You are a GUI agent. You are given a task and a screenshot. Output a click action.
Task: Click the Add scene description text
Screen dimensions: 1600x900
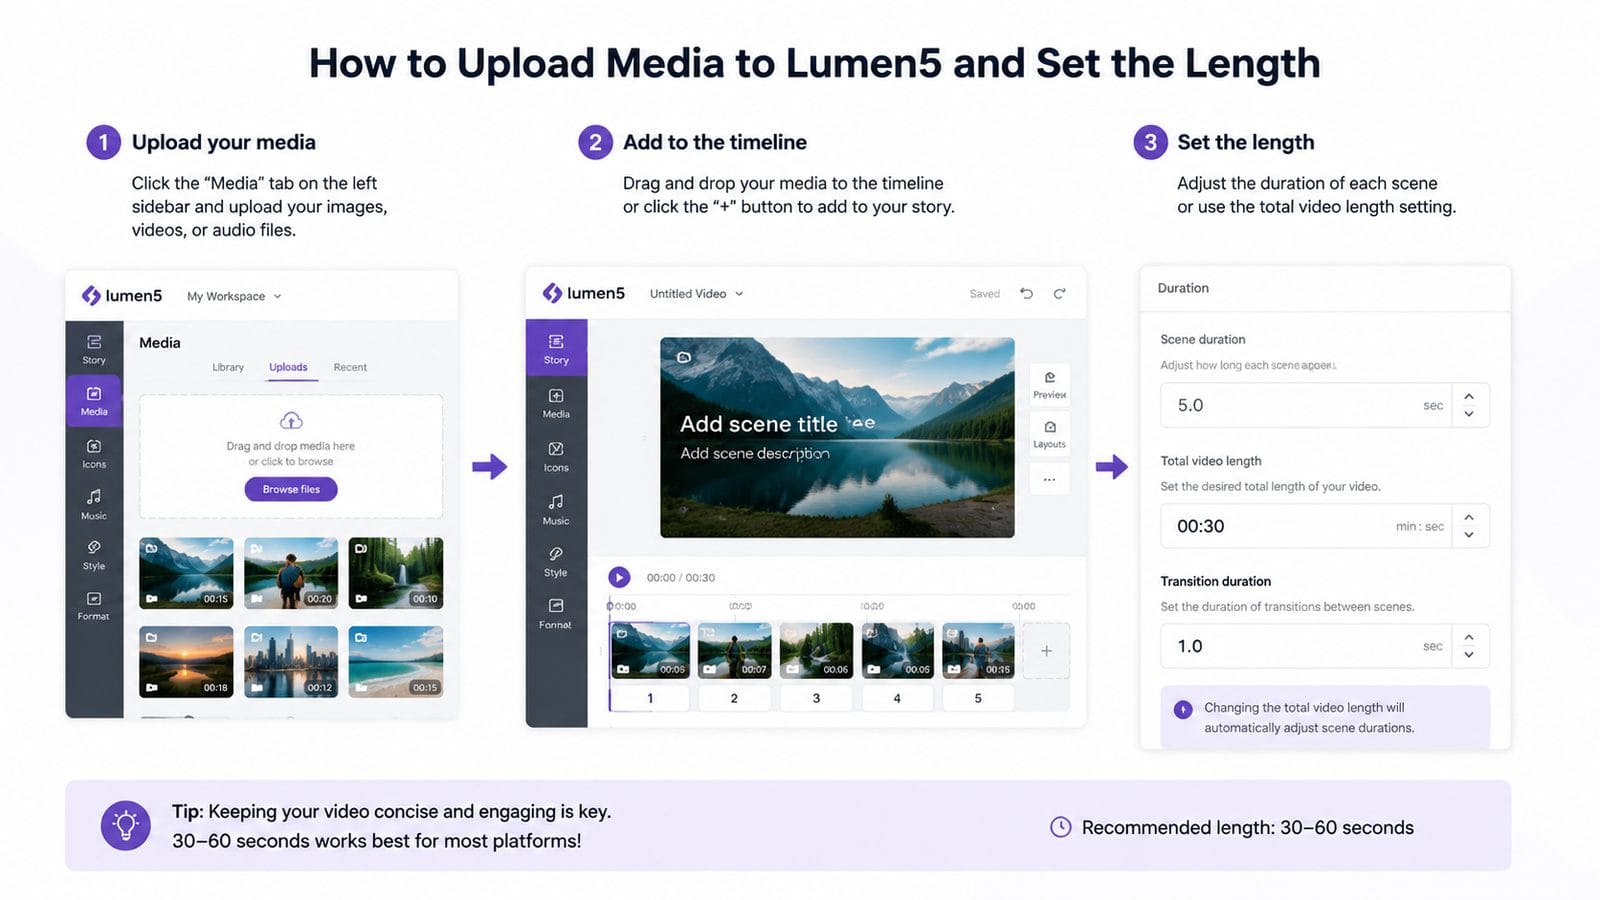point(755,453)
